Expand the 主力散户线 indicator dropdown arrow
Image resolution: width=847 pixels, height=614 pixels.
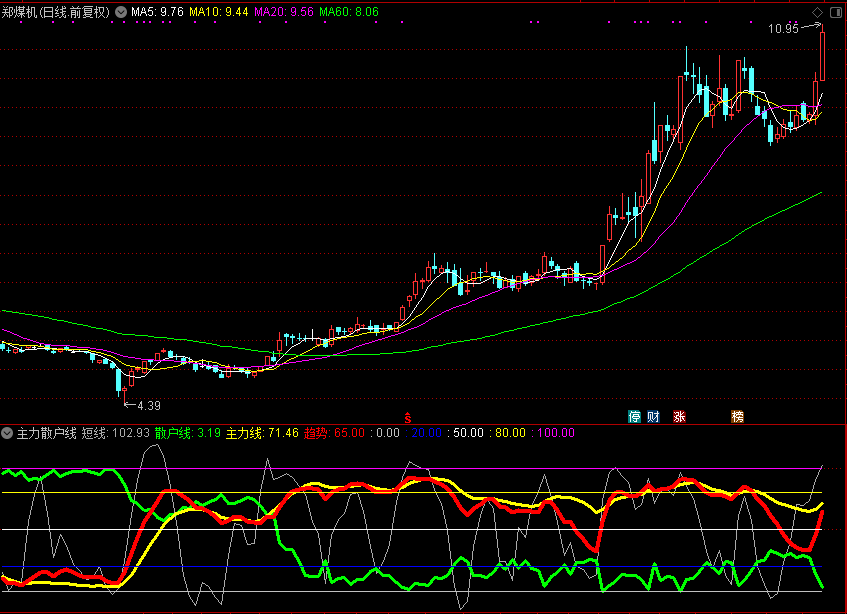tap(8, 433)
